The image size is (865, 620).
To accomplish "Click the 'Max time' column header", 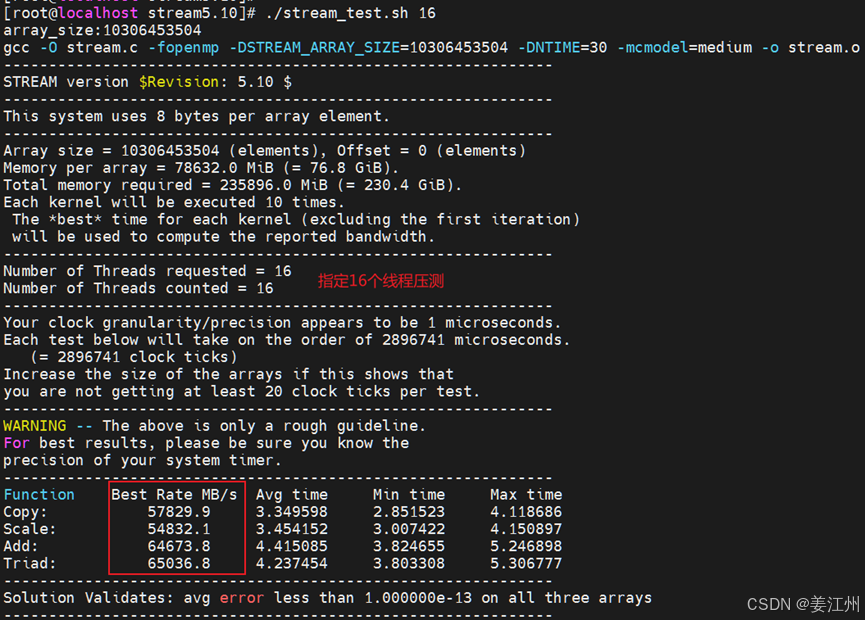I will (526, 494).
